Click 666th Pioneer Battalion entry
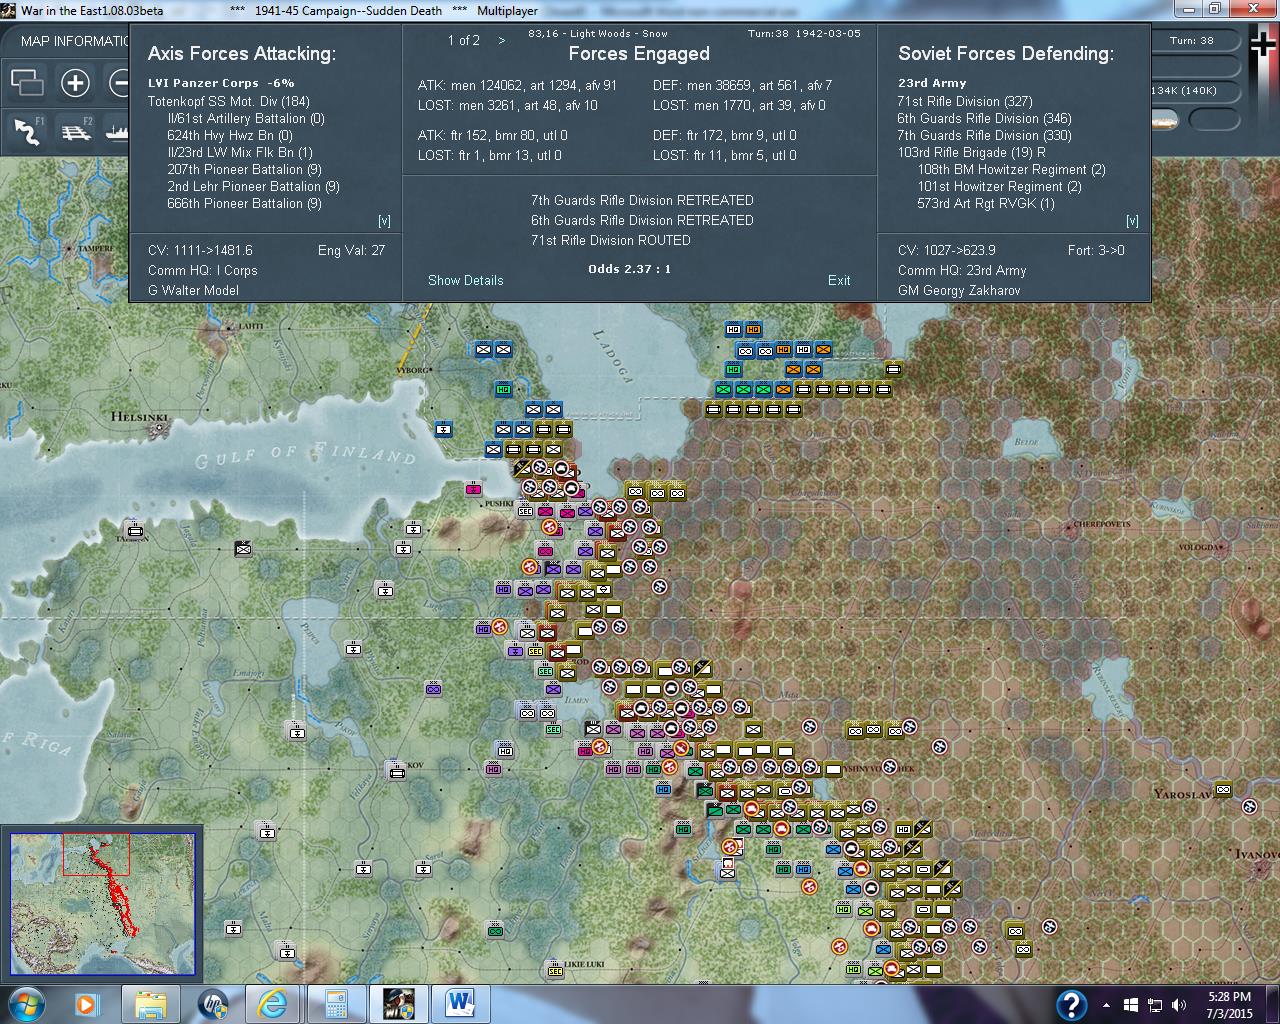Viewport: 1280px width, 1024px height. pos(244,203)
